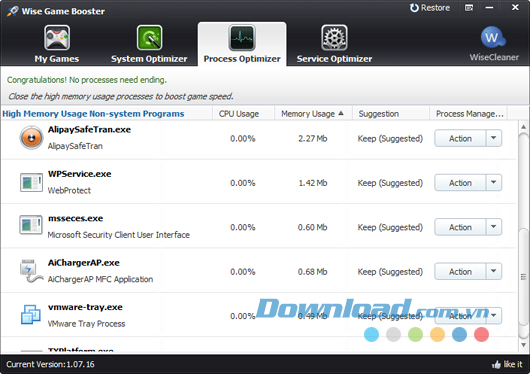Click the msseces.exe process icon
Viewport: 530px width, 374px height.
click(x=31, y=225)
